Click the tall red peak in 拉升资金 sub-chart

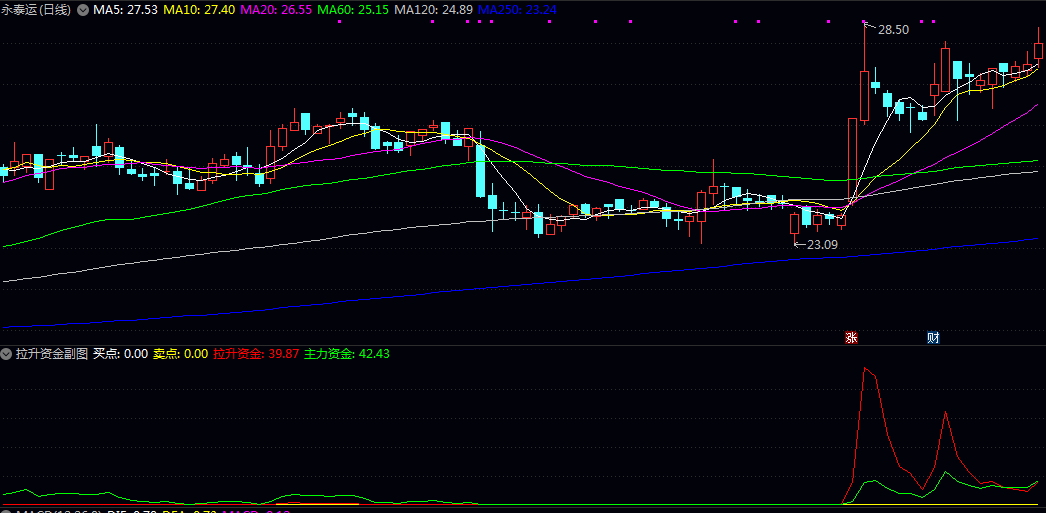tap(866, 370)
